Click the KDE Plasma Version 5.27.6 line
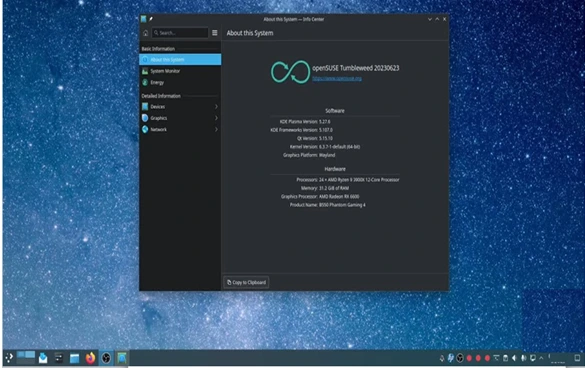This screenshot has width=585, height=368. pyautogui.click(x=305, y=122)
